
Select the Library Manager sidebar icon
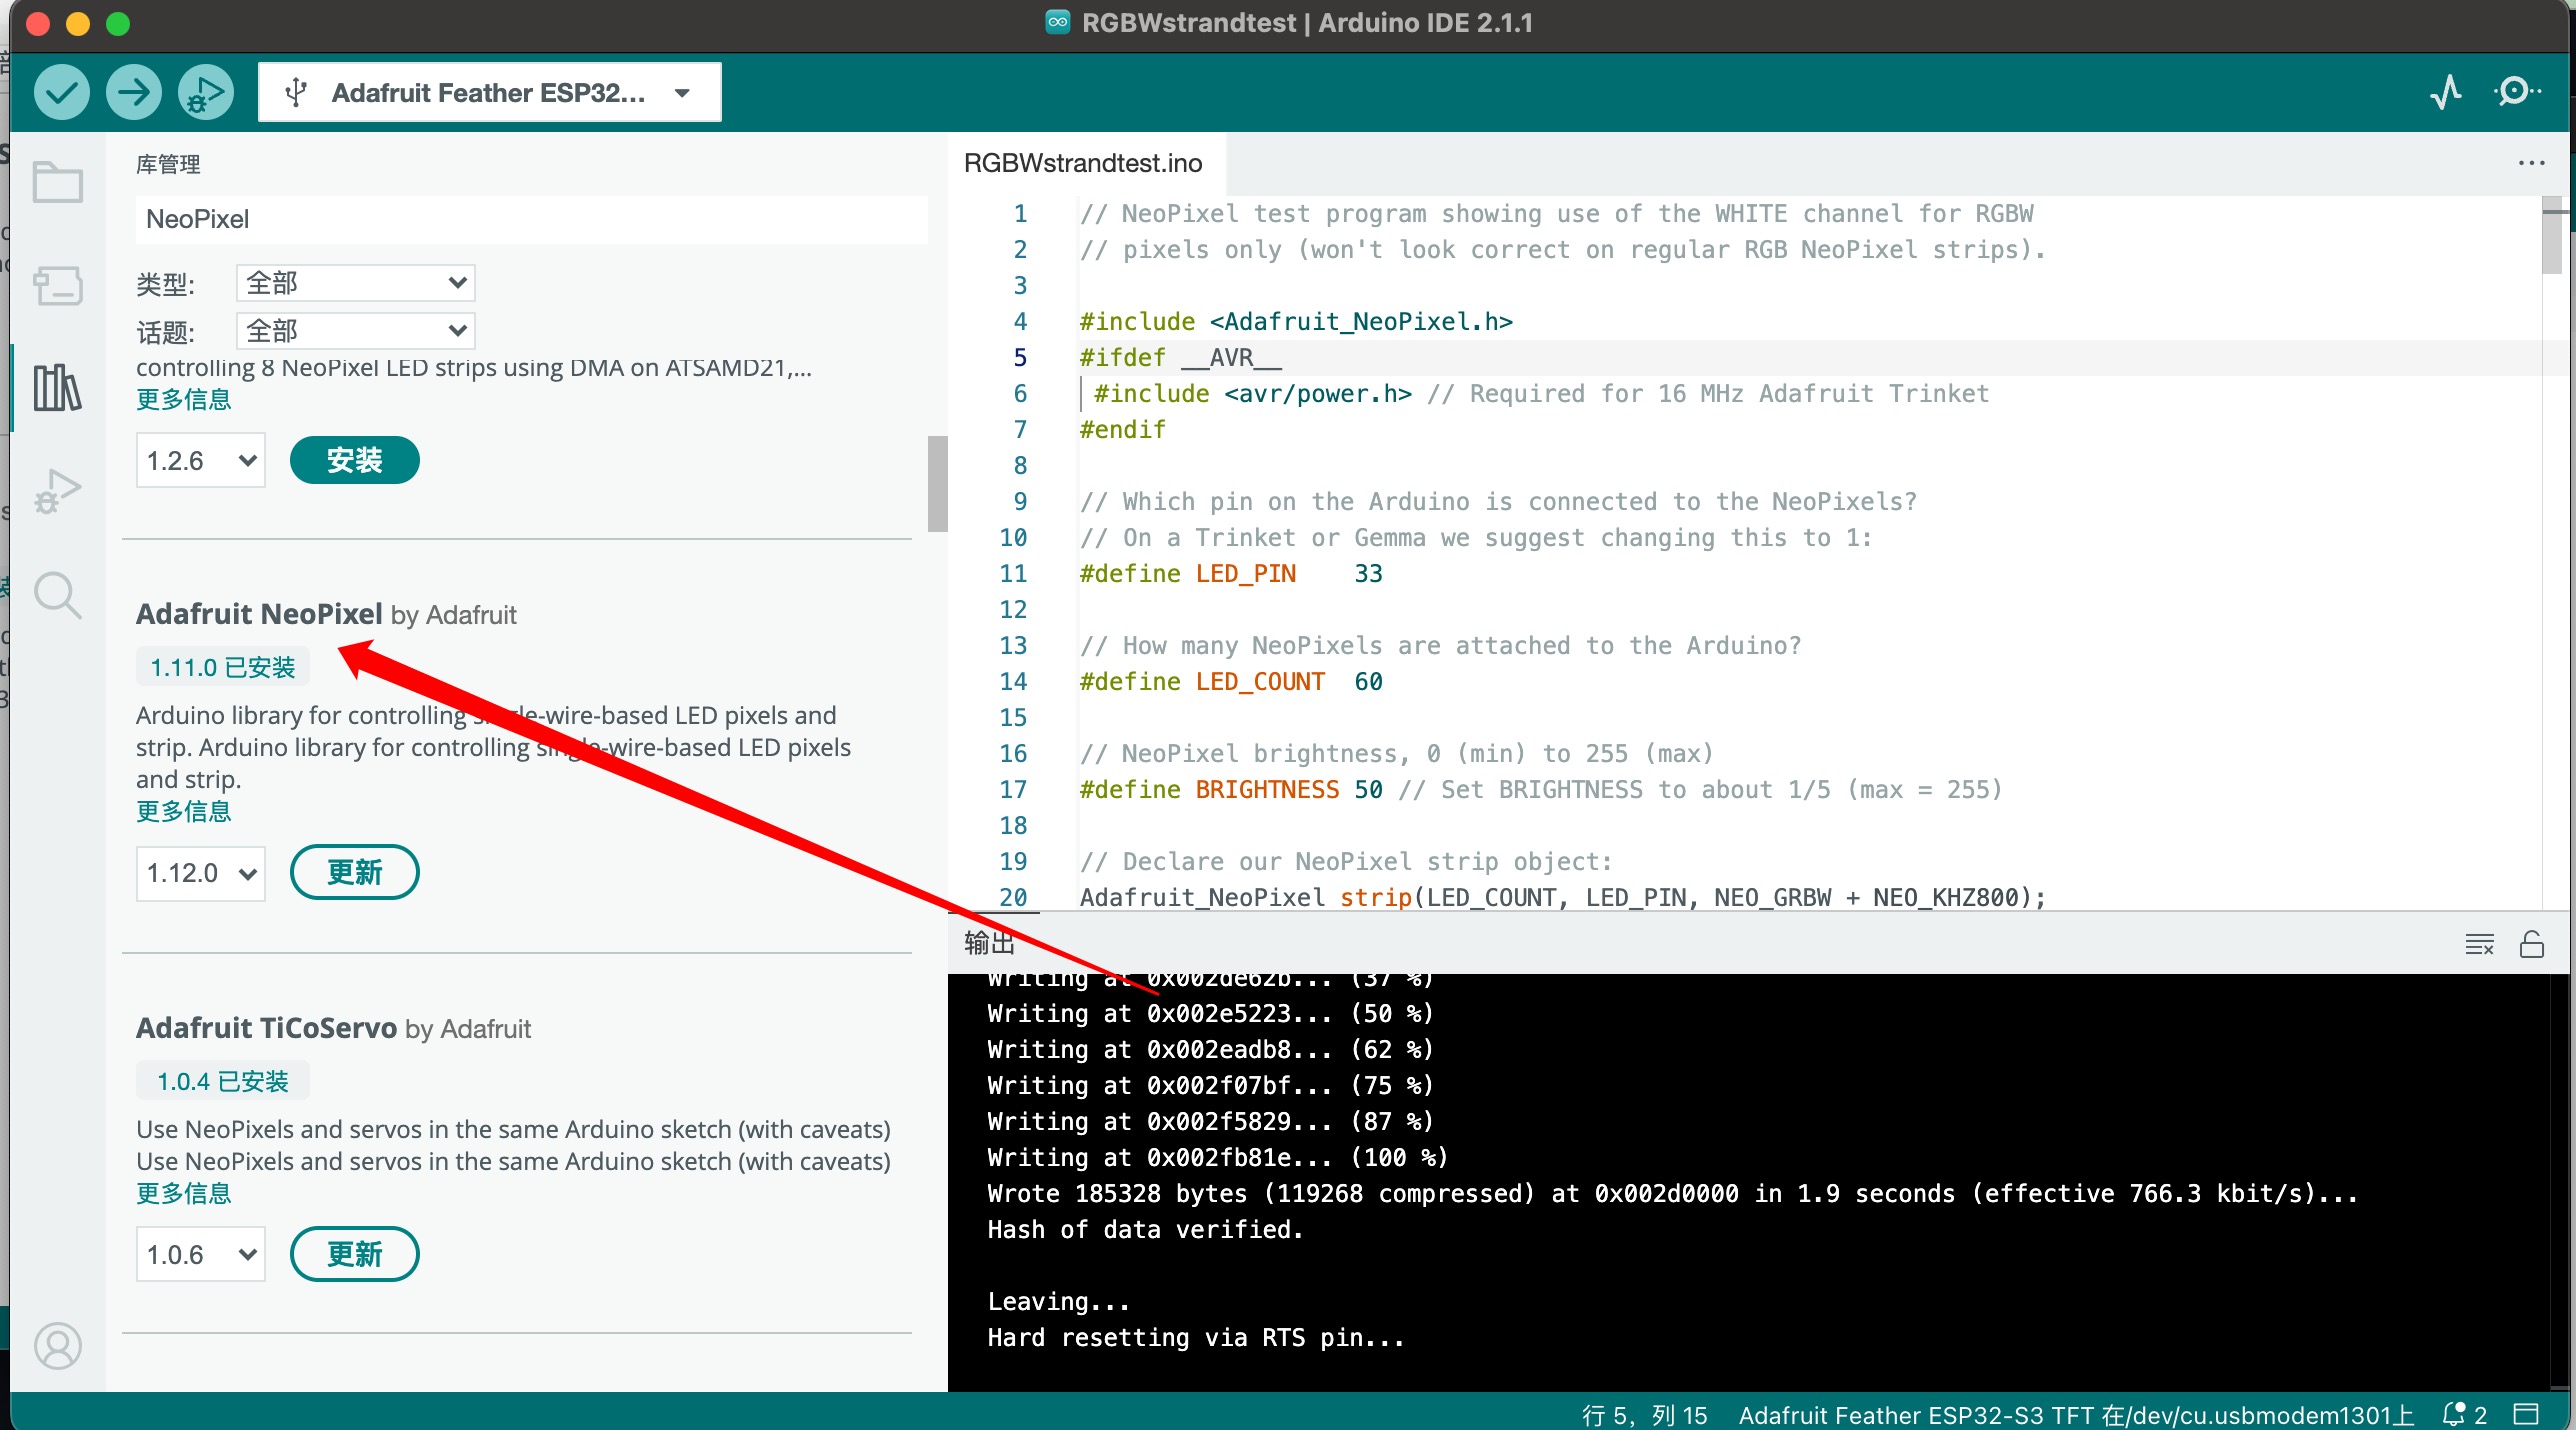tap(58, 388)
